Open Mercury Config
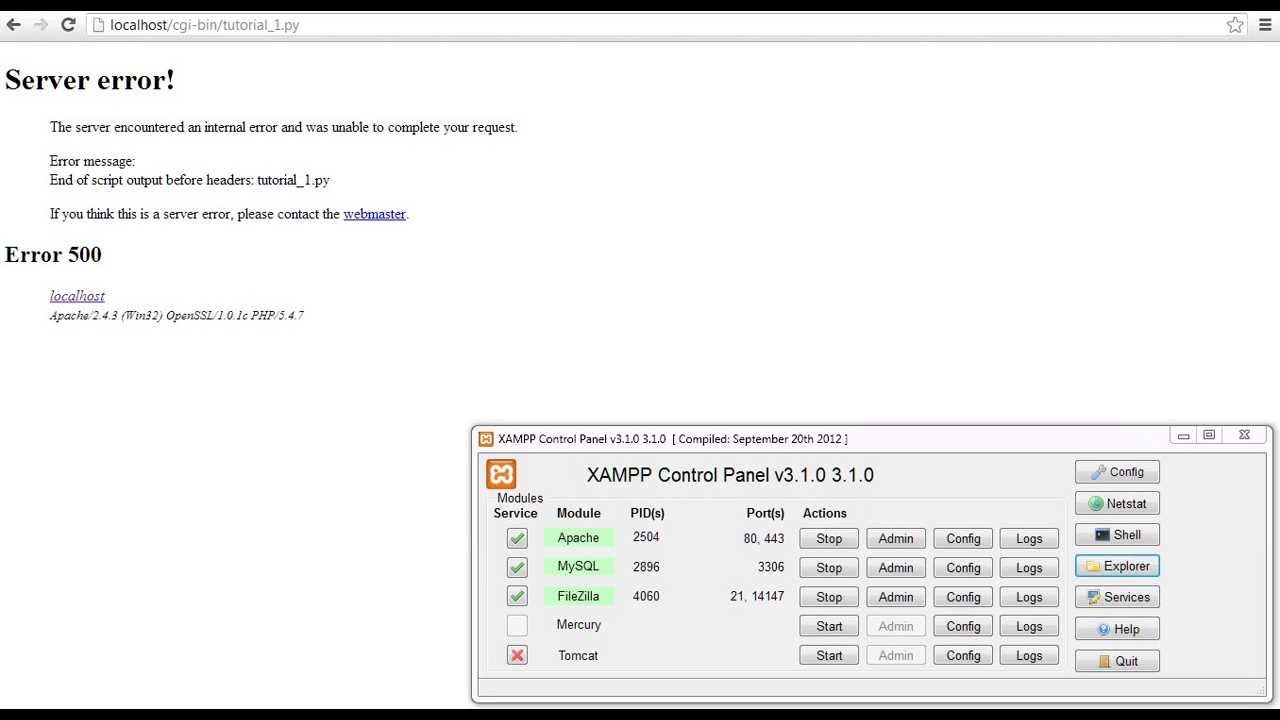The width and height of the screenshot is (1280, 720). (963, 626)
